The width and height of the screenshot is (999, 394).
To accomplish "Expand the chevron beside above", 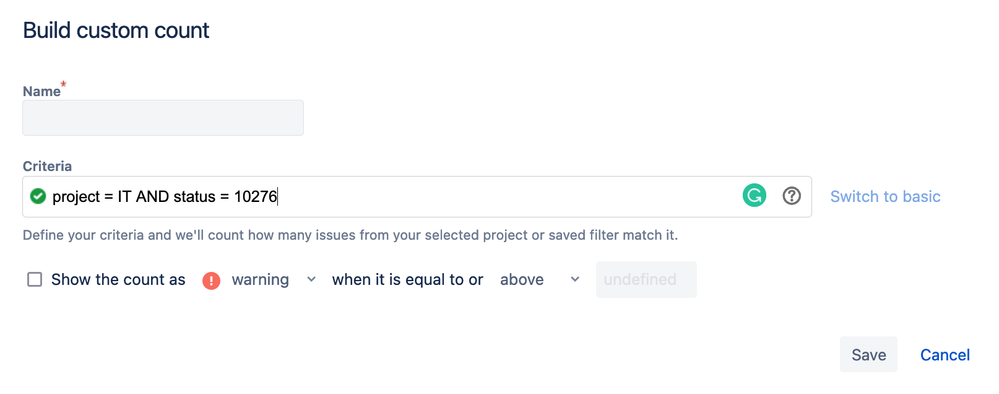I will click(575, 279).
